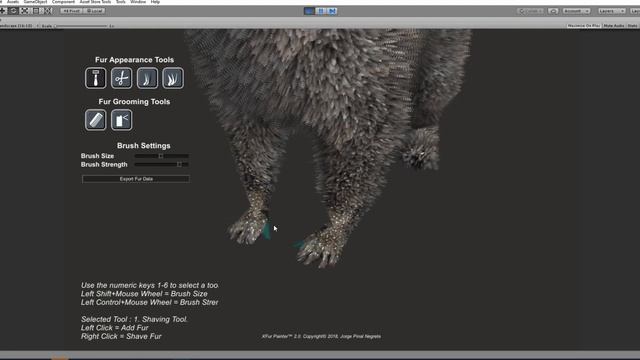The image size is (640, 360).
Task: Click the Export Fur Data button
Action: [x=136, y=179]
